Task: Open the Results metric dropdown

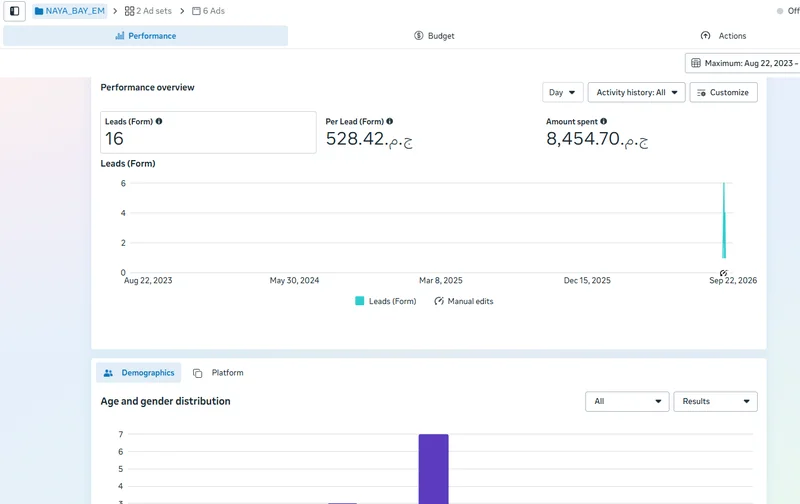Action: point(715,401)
